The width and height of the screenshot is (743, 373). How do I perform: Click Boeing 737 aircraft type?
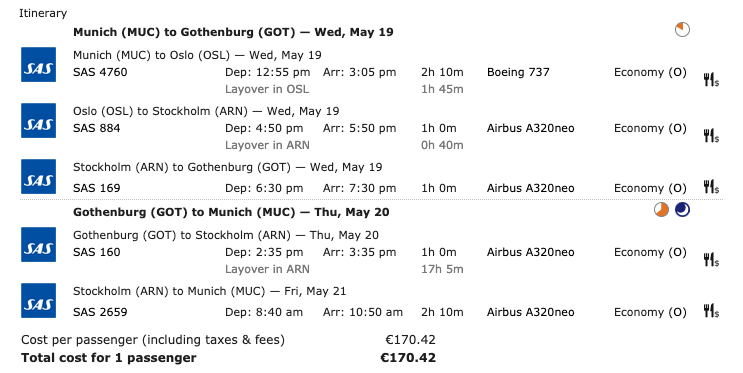pos(518,72)
